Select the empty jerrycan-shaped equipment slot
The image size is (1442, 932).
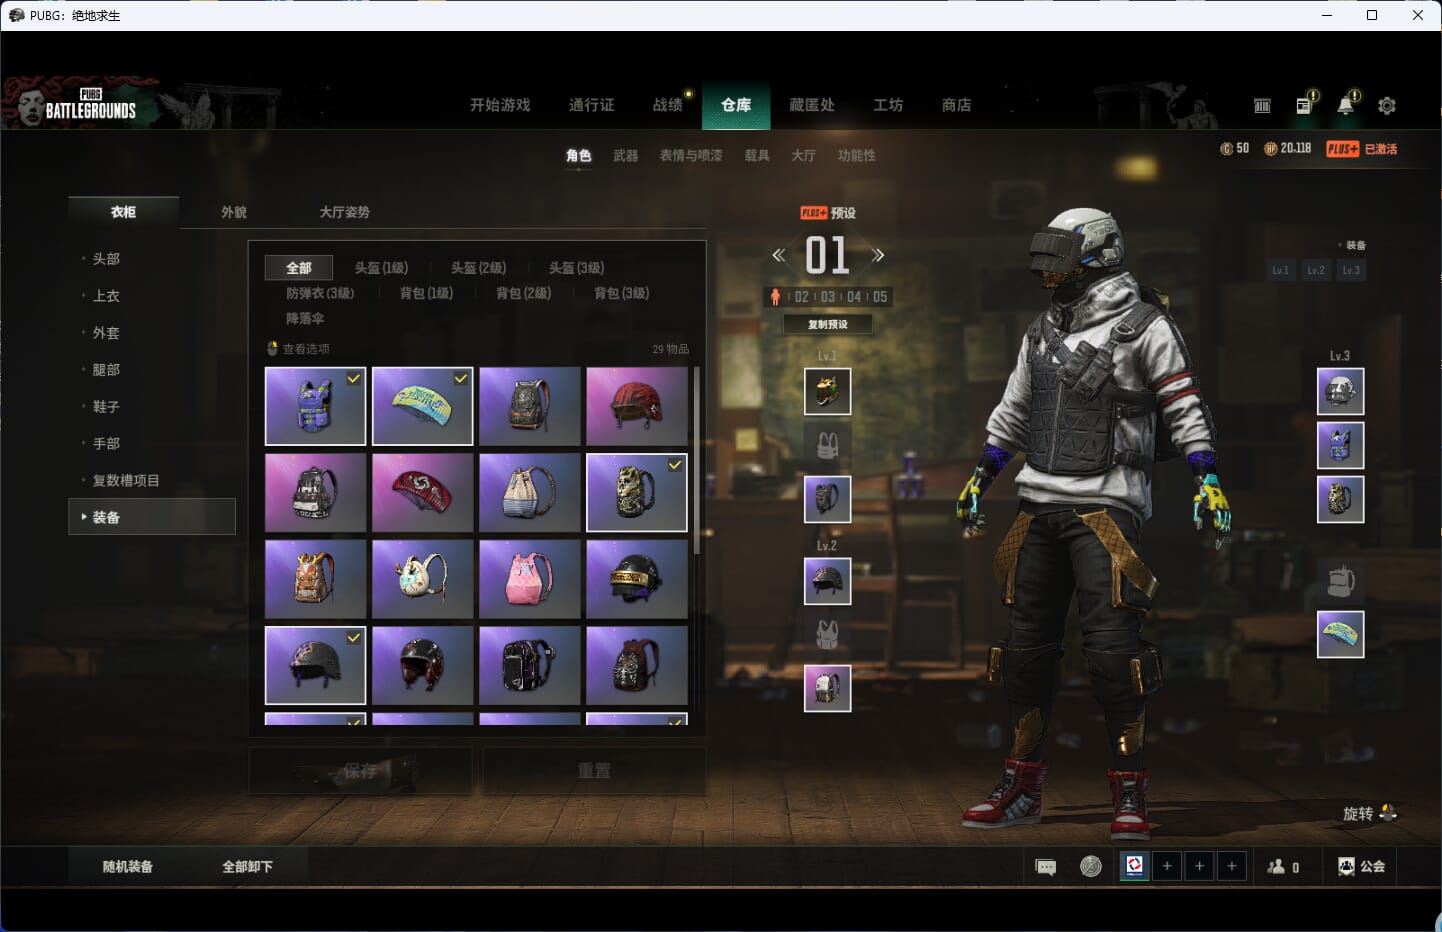click(1341, 580)
